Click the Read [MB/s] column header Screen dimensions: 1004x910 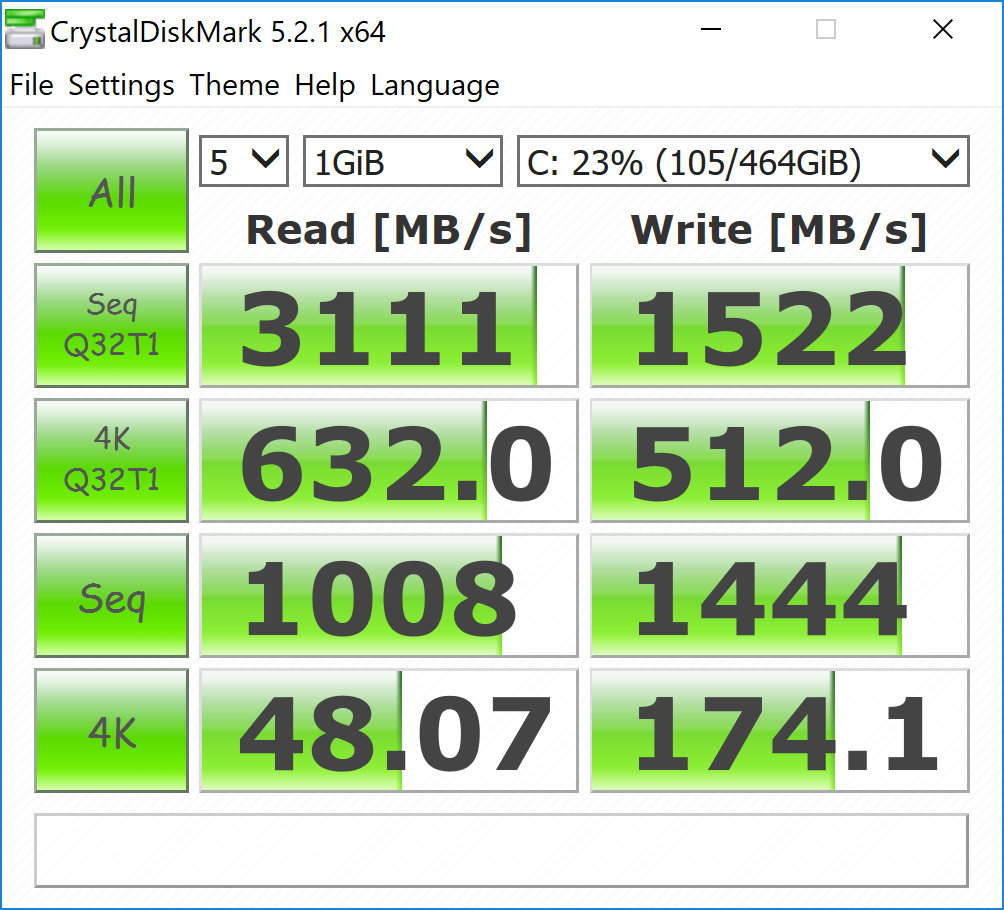389,230
